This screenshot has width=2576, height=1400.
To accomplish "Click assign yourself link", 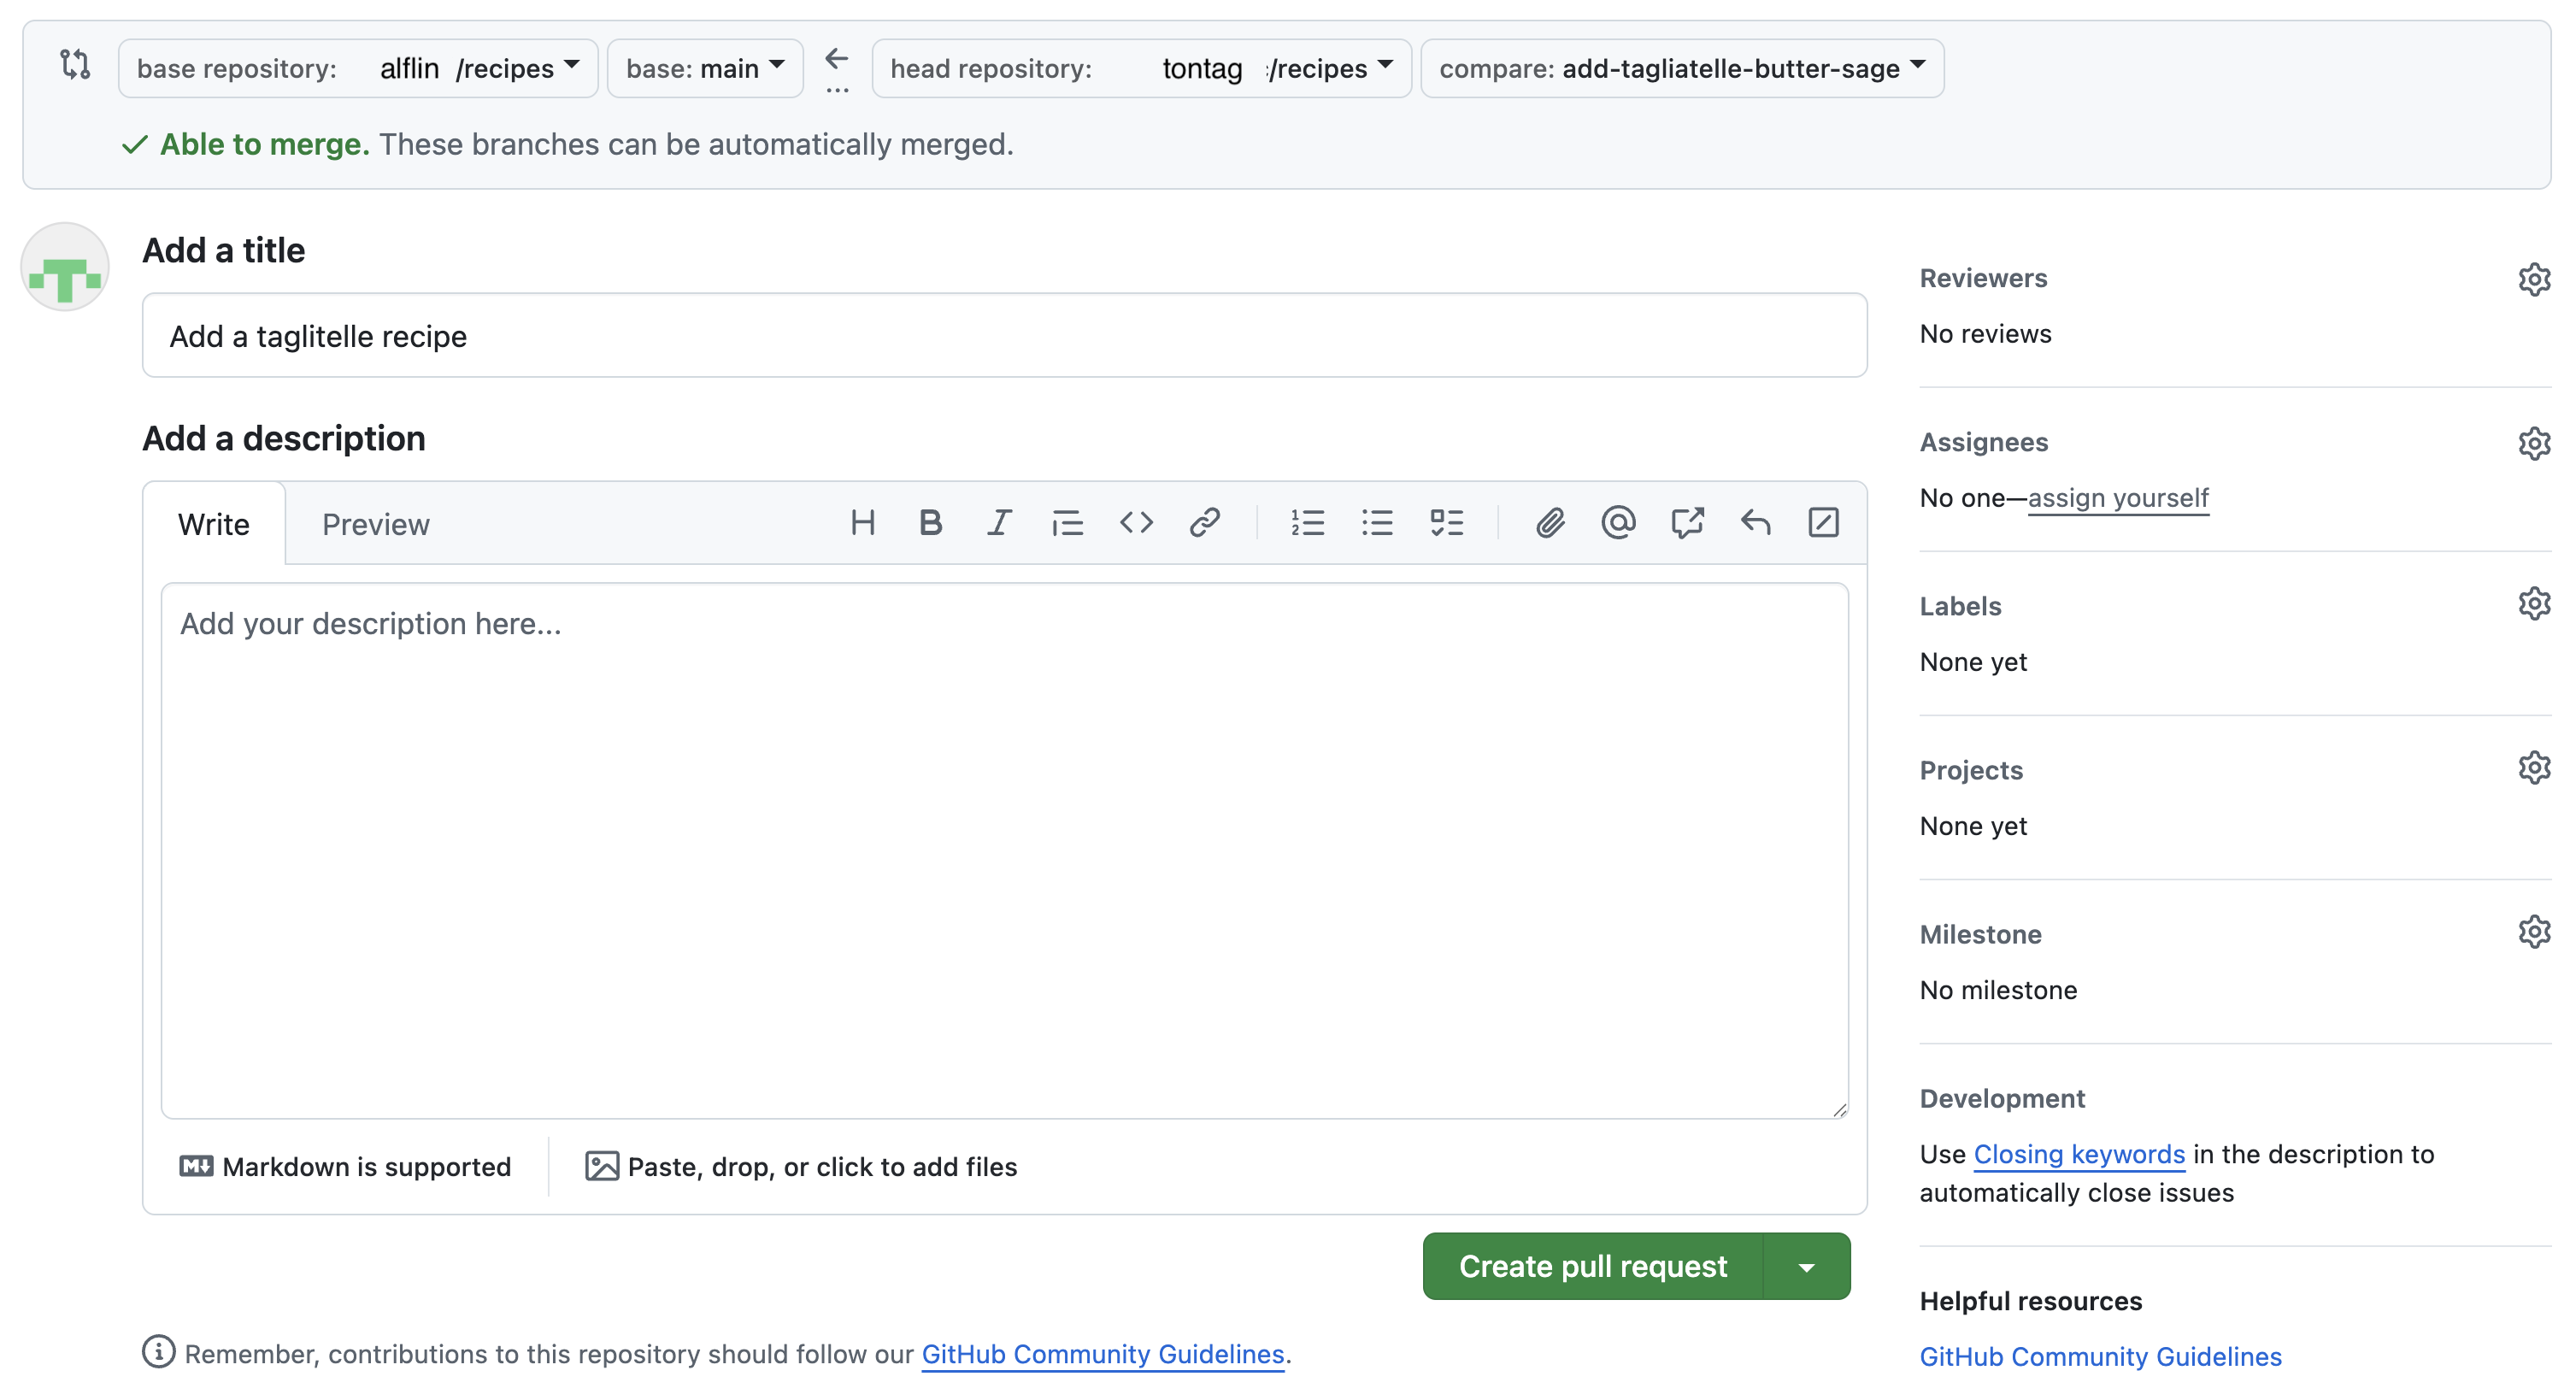I will 2118,498.
